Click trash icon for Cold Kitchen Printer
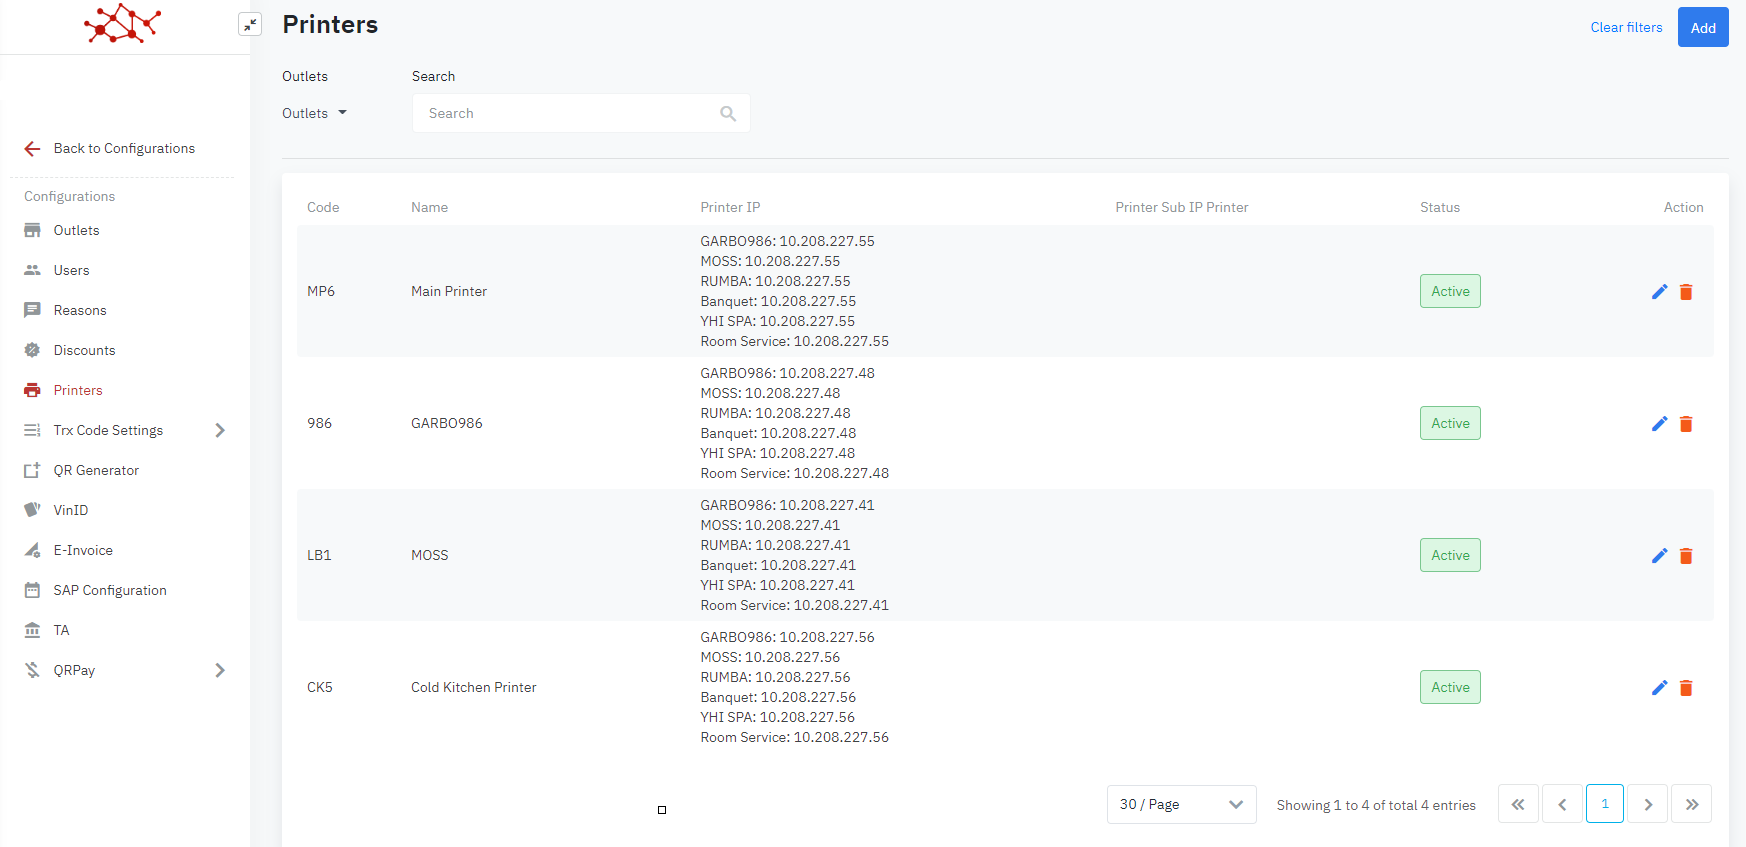Image resolution: width=1746 pixels, height=847 pixels. (1686, 688)
